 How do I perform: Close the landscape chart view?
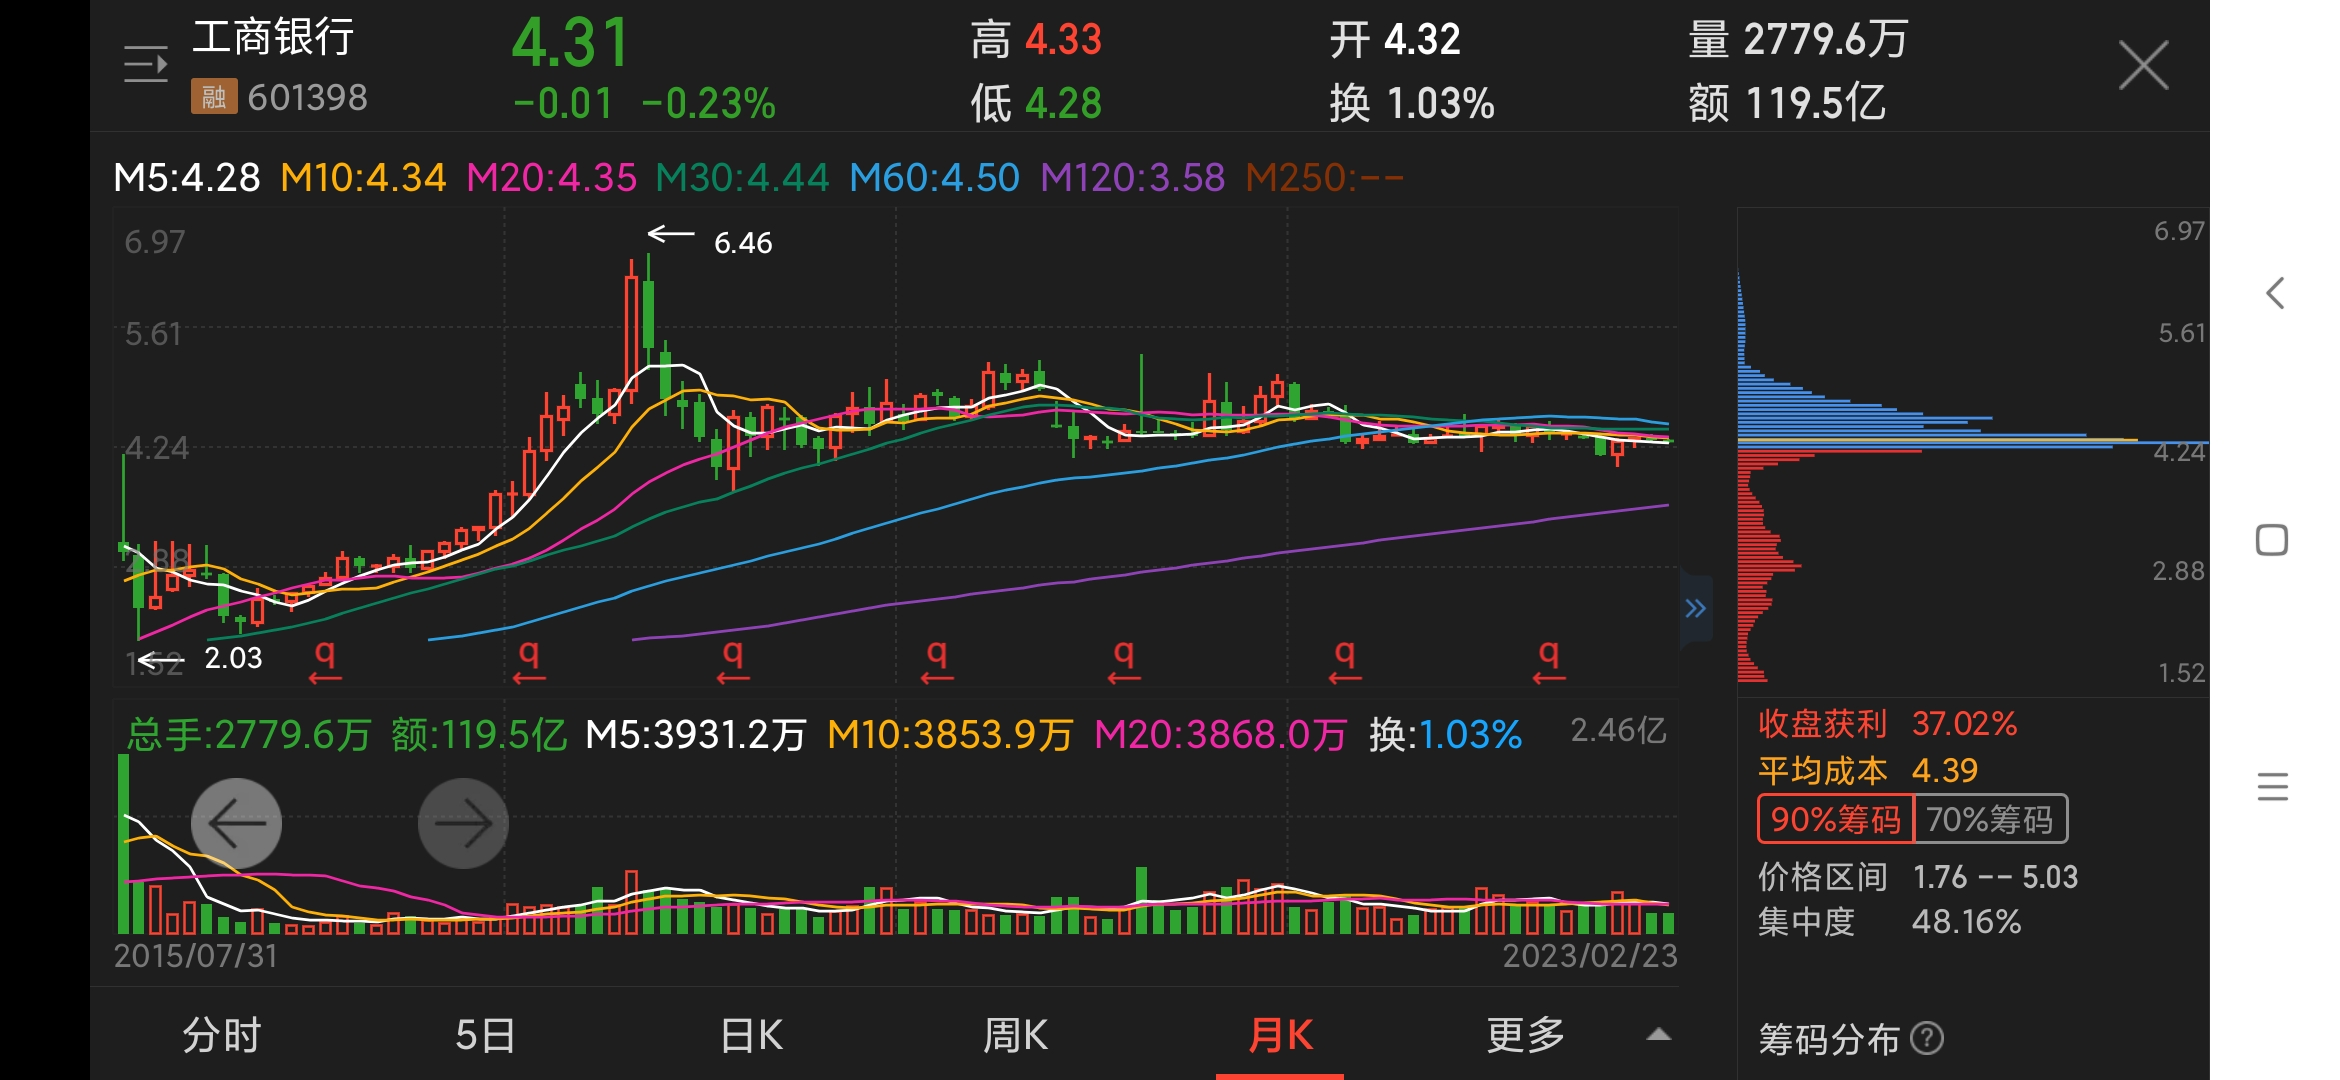pyautogui.click(x=2143, y=66)
